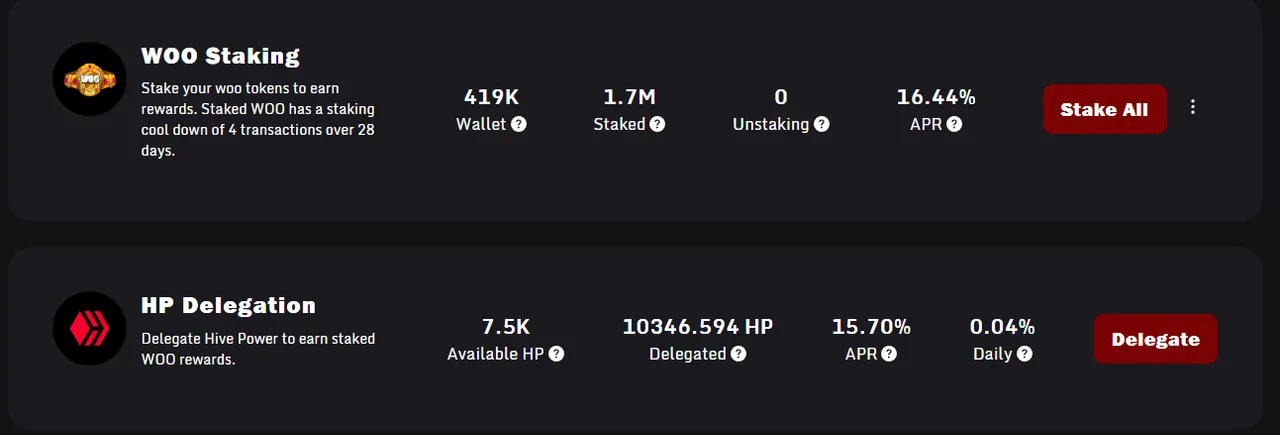The width and height of the screenshot is (1280, 435).
Task: Open the three-dot menu for WOO Staking
Action: (1192, 107)
